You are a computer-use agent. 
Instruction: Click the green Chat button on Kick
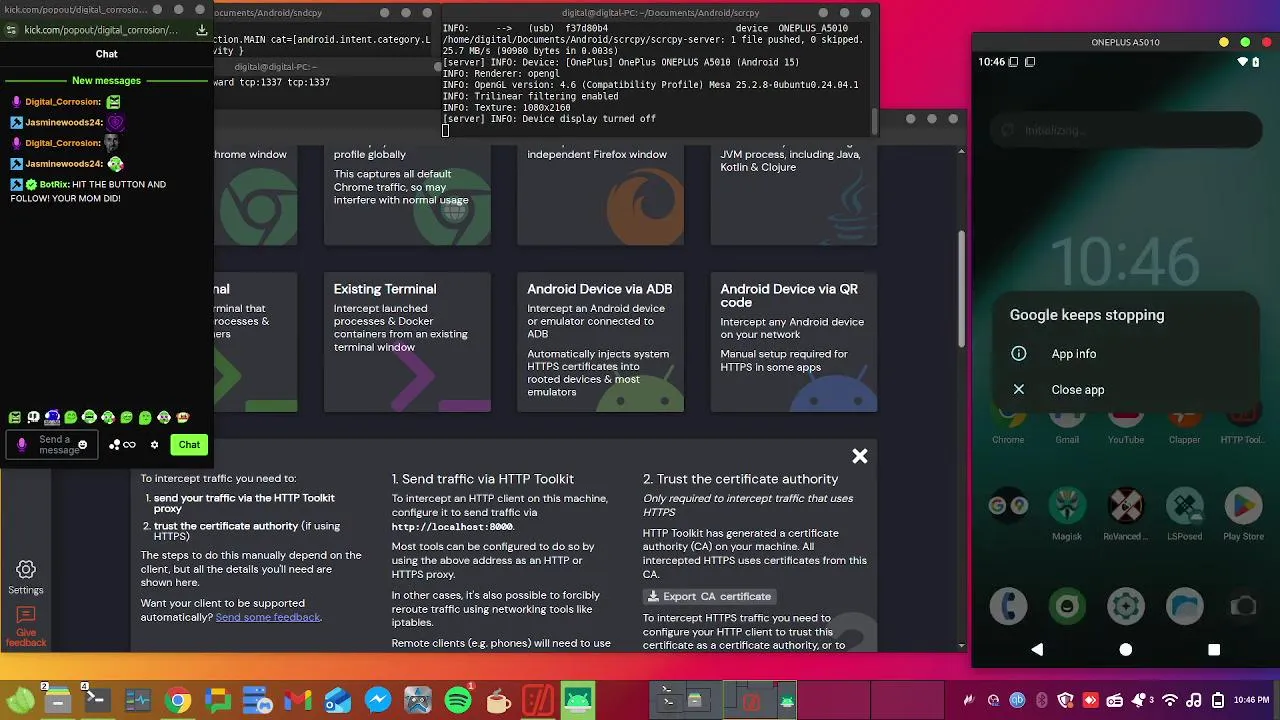(x=189, y=445)
